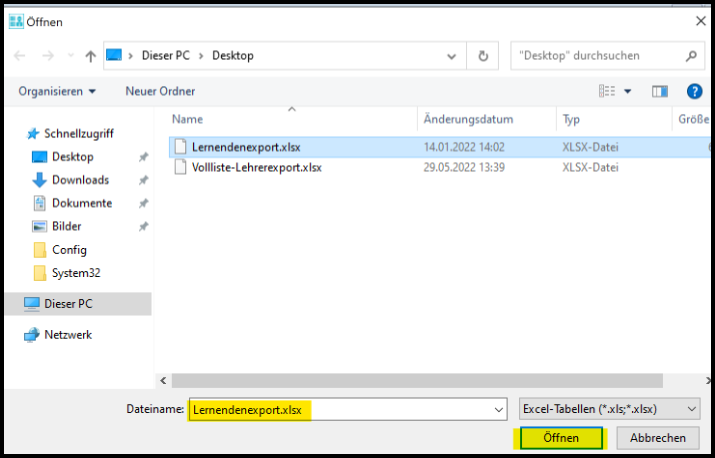Image resolution: width=715 pixels, height=458 pixels.
Task: Select Vollliste-Lehrerexport.xlsx file
Action: coord(256,167)
